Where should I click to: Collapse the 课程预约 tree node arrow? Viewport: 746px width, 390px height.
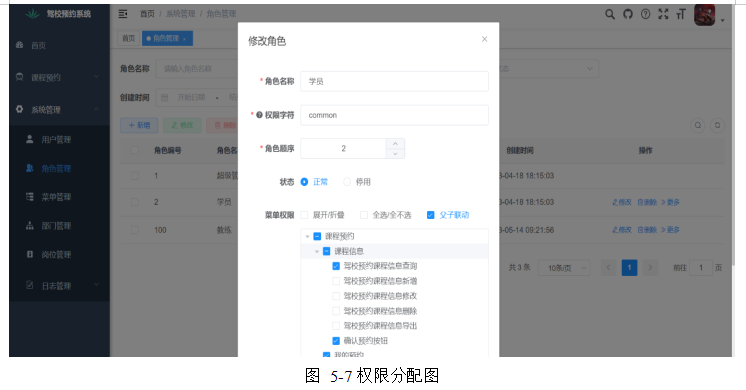coord(307,236)
